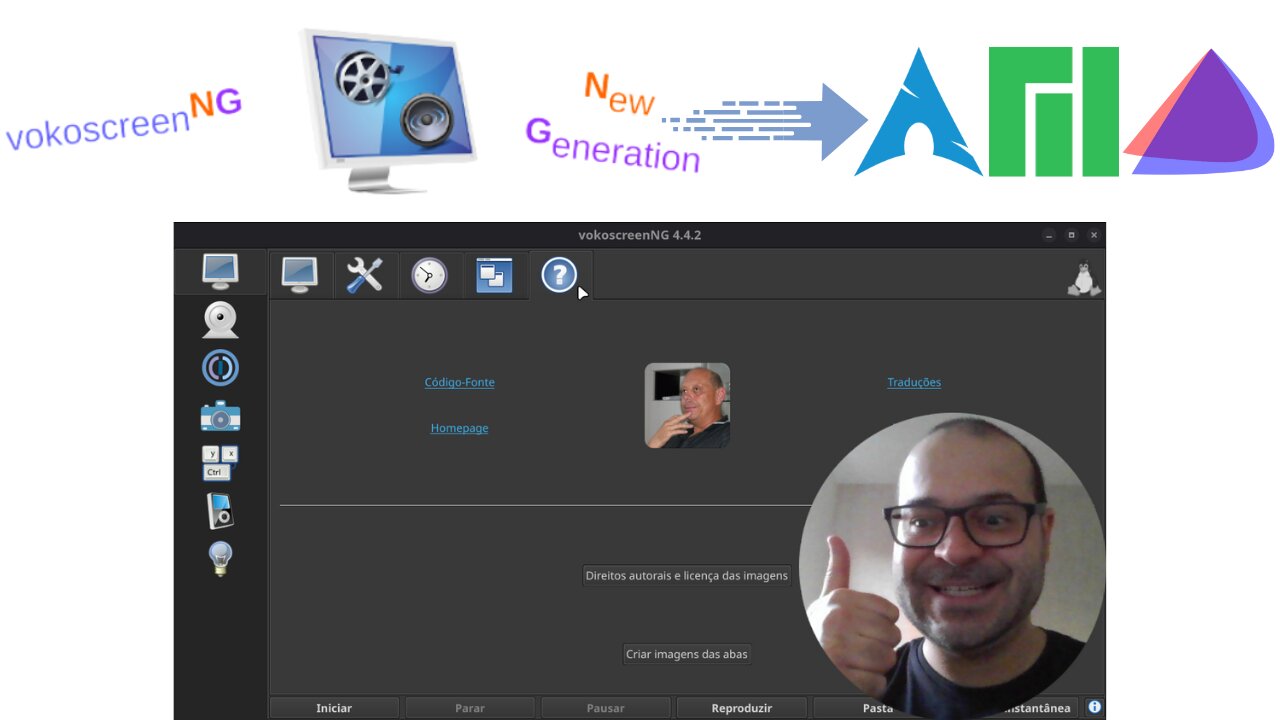Switch to the wrench settings tab

(364, 274)
